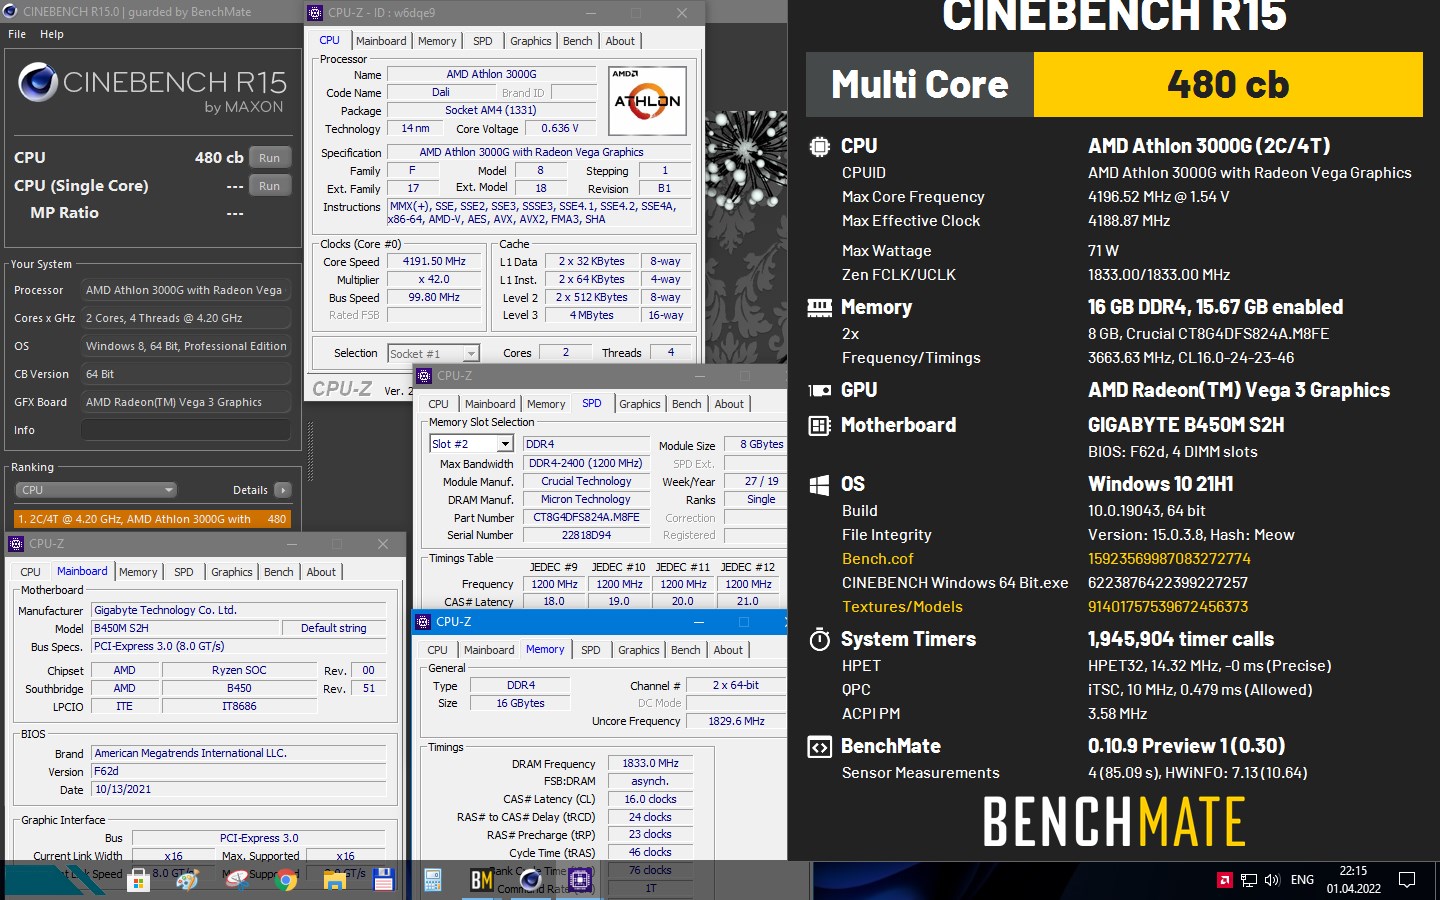
Task: Open the volume tray icon
Action: point(1272,880)
